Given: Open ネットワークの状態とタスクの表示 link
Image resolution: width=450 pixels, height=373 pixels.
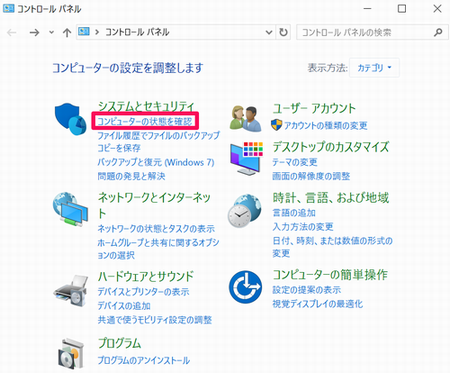Looking at the screenshot, I should pyautogui.click(x=156, y=229).
